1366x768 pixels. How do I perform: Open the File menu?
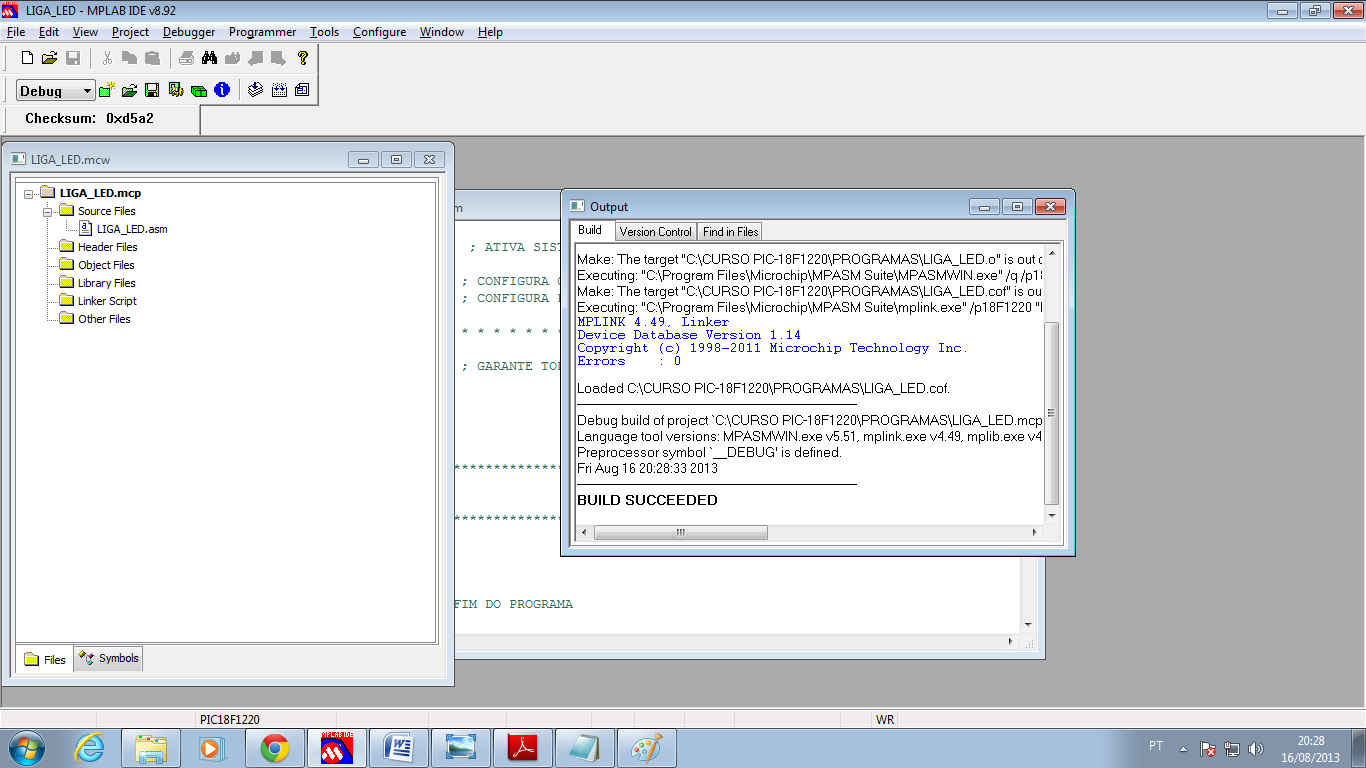coord(16,32)
